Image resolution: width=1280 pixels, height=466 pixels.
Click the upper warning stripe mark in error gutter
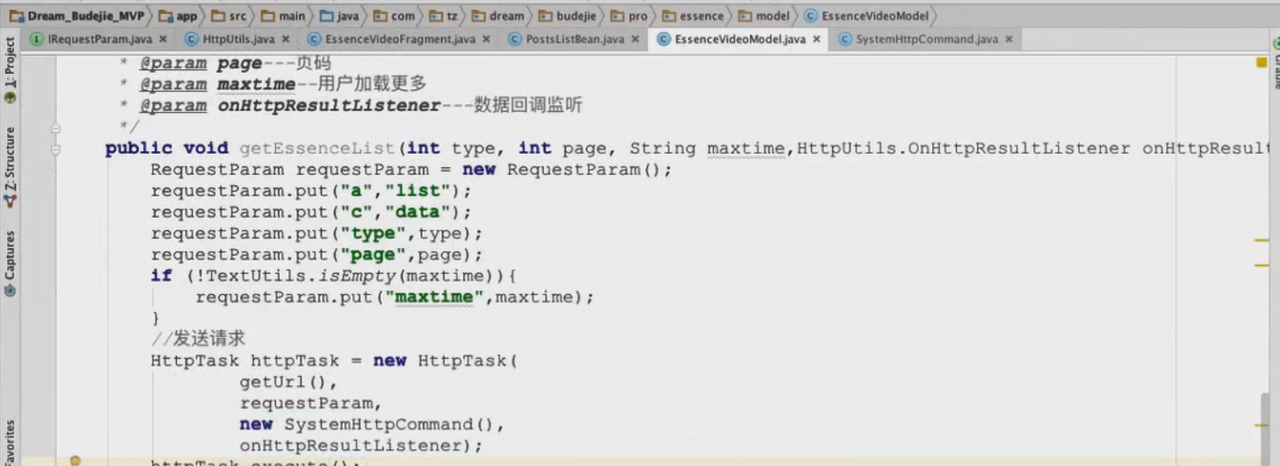pyautogui.click(x=1262, y=240)
